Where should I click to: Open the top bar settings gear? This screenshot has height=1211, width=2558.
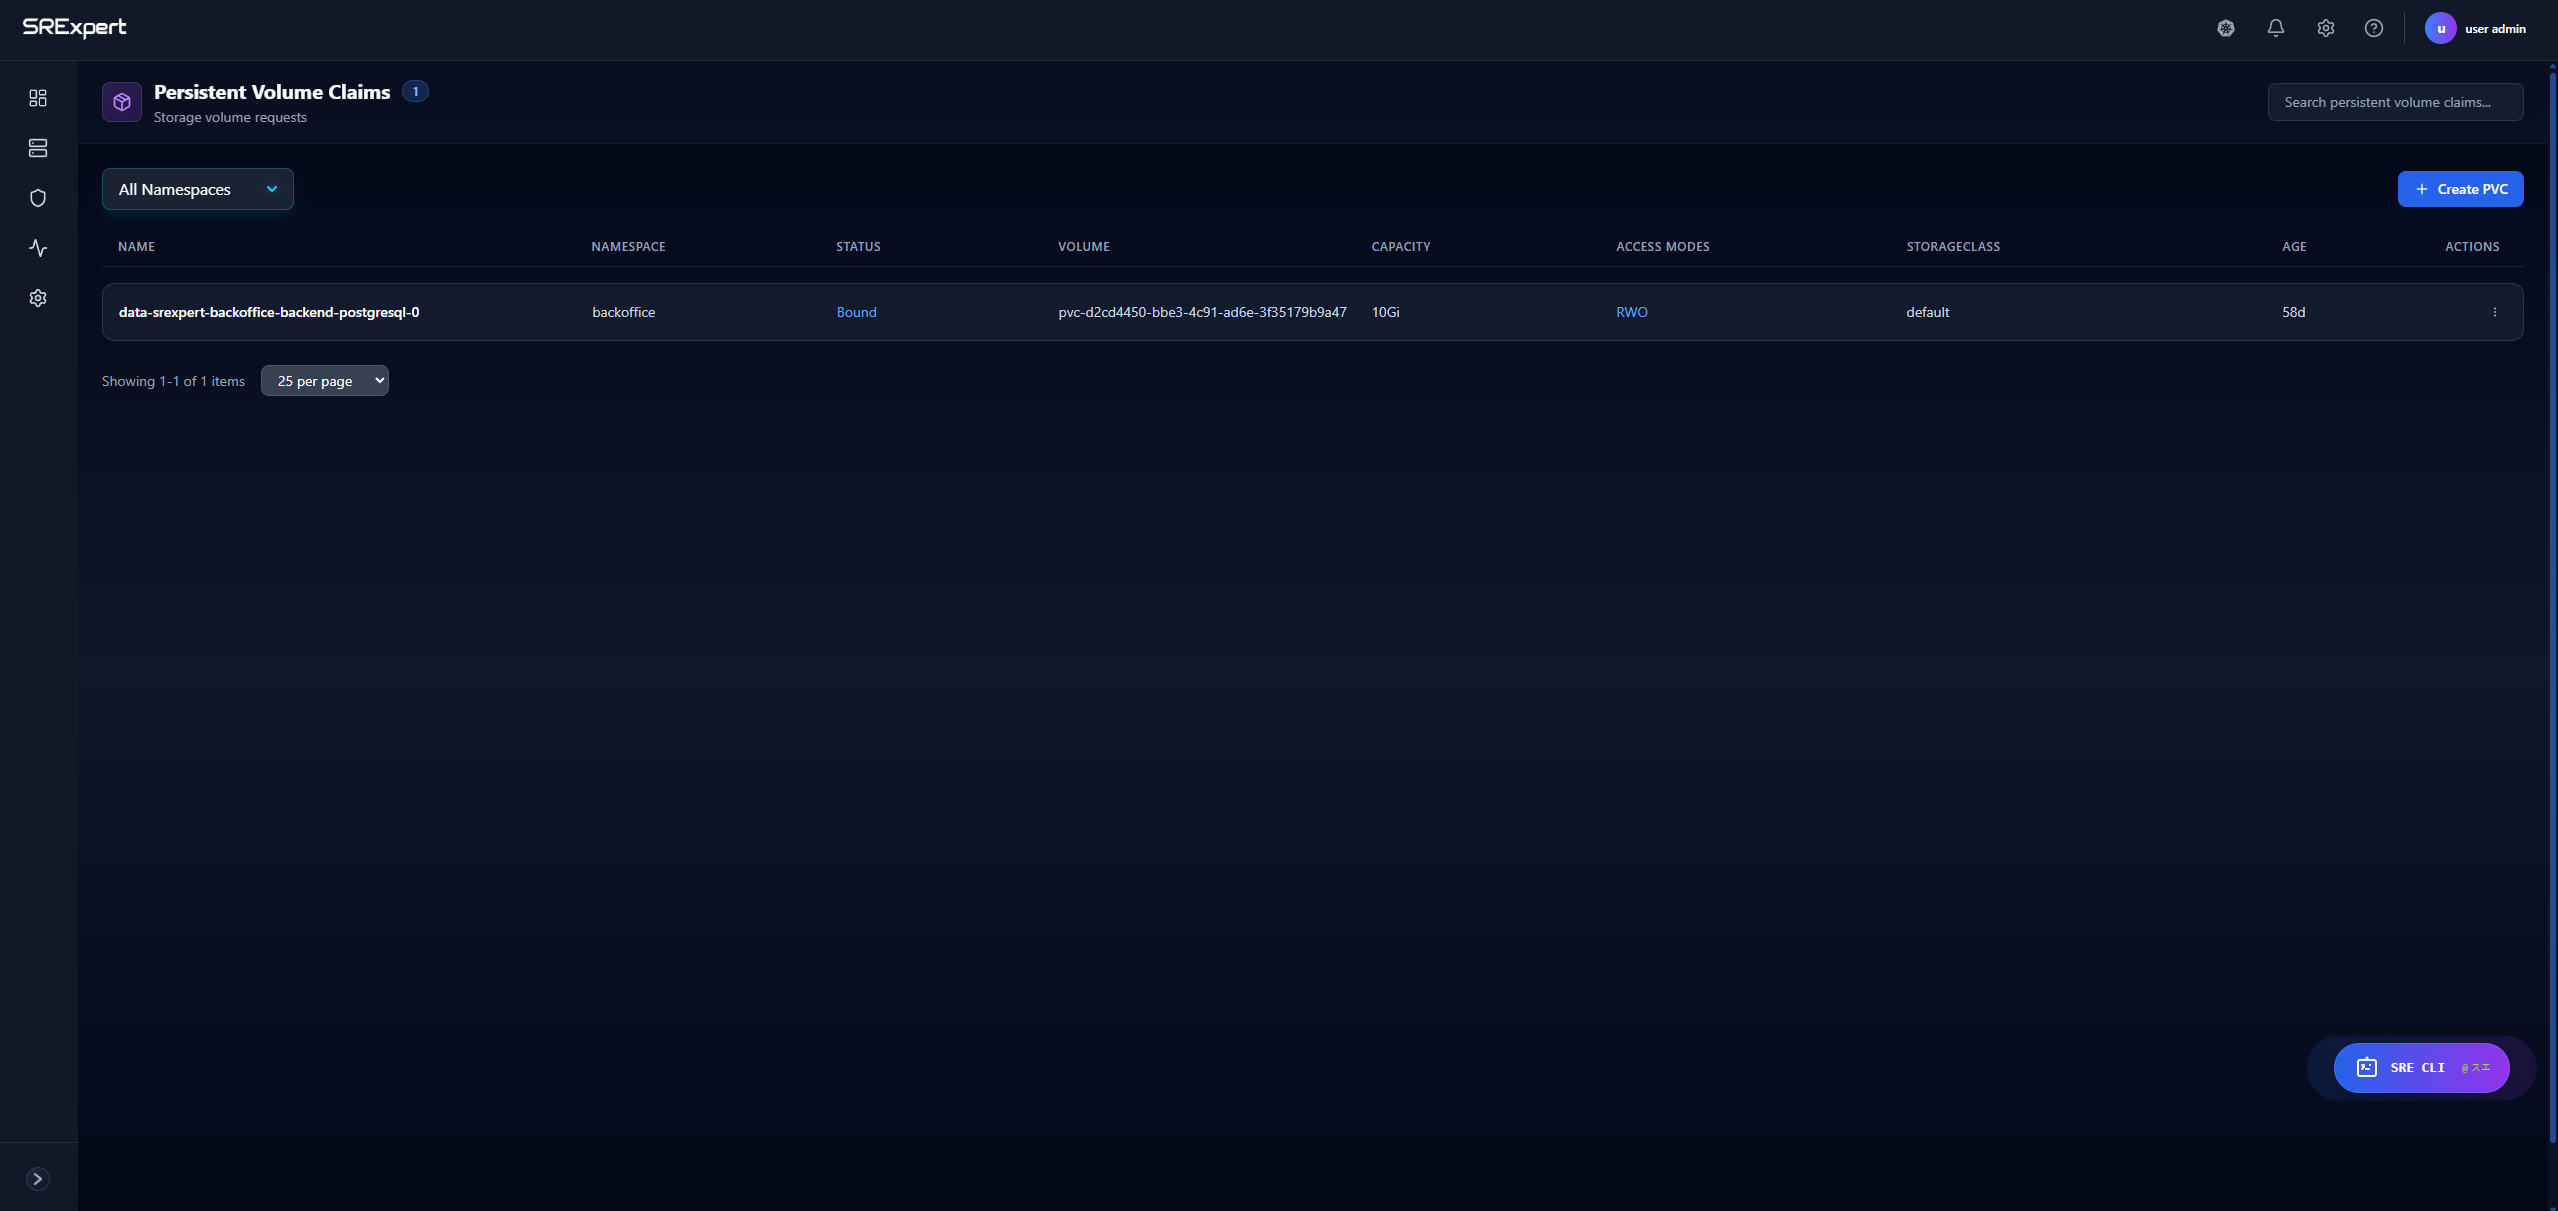tap(2325, 28)
